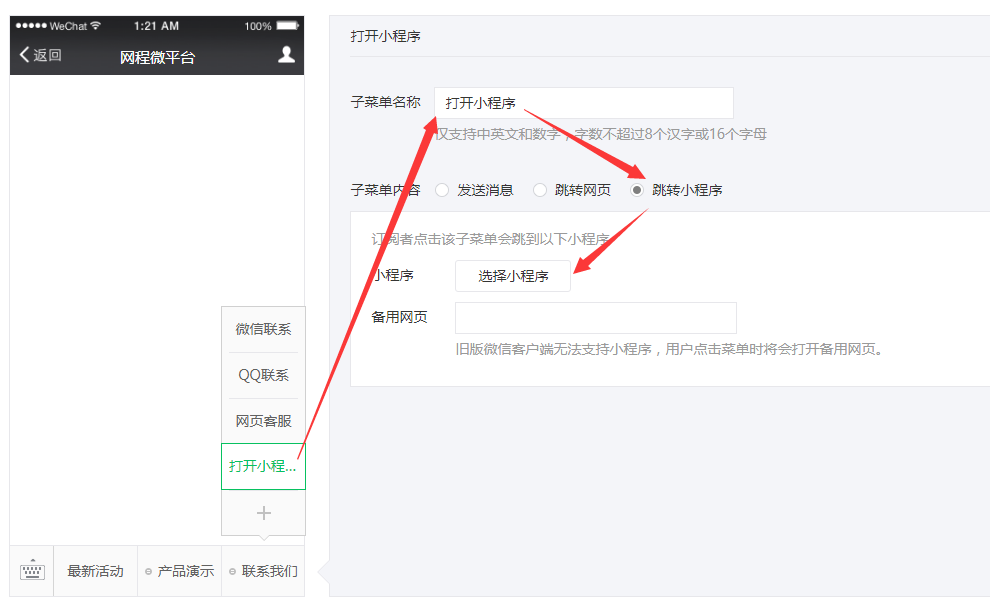990x614 pixels.
Task: Focus the 子菜单名称 input field
Action: (x=584, y=103)
